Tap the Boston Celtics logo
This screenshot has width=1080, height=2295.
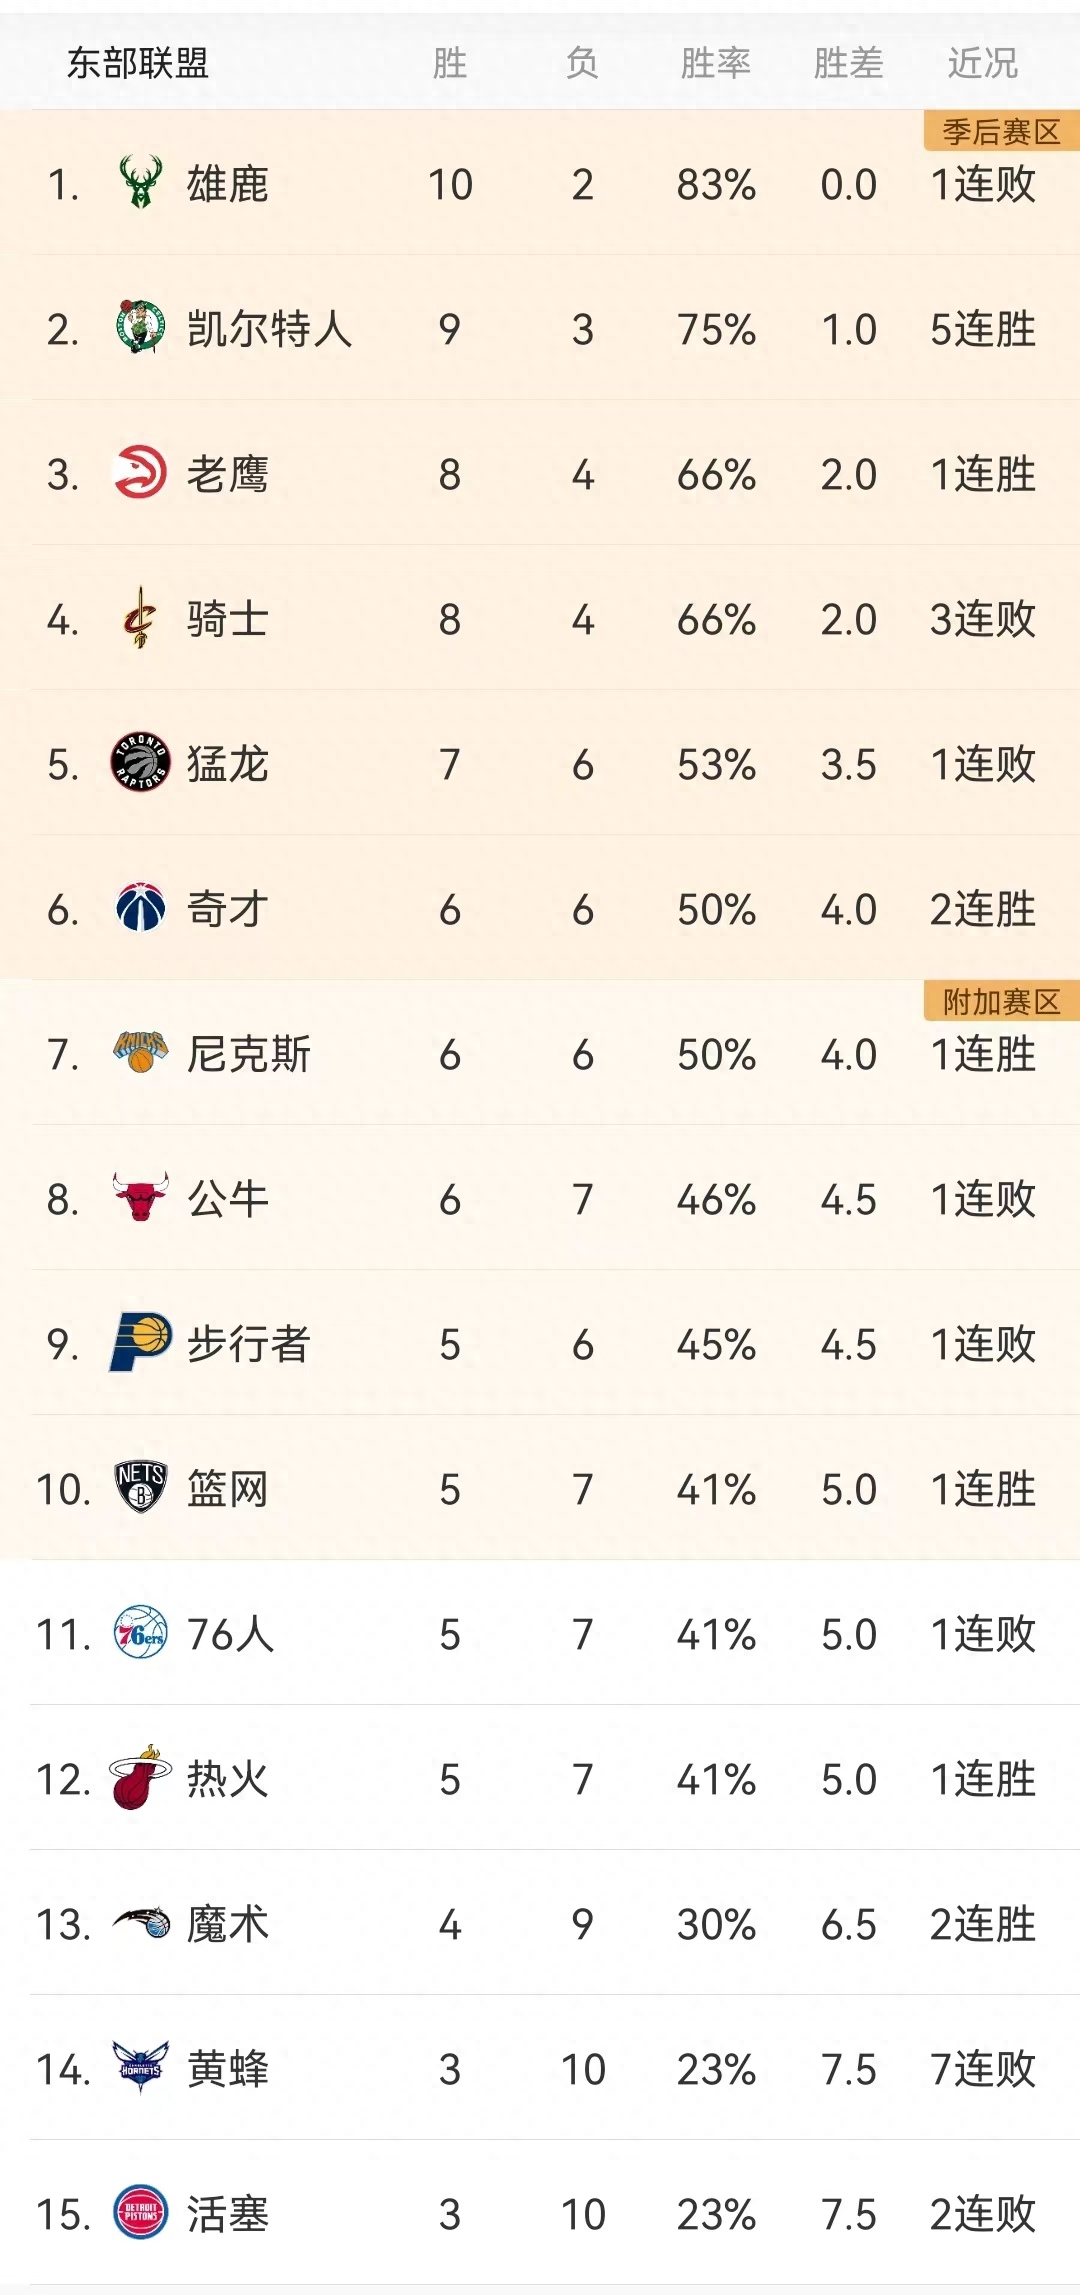pyautogui.click(x=140, y=328)
